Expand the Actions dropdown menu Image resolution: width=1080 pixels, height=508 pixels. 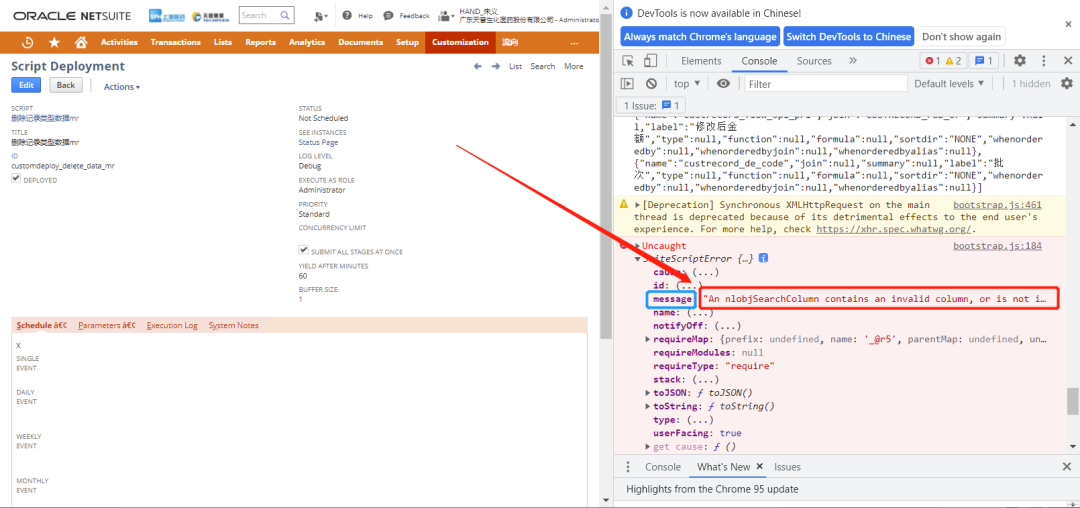(122, 87)
